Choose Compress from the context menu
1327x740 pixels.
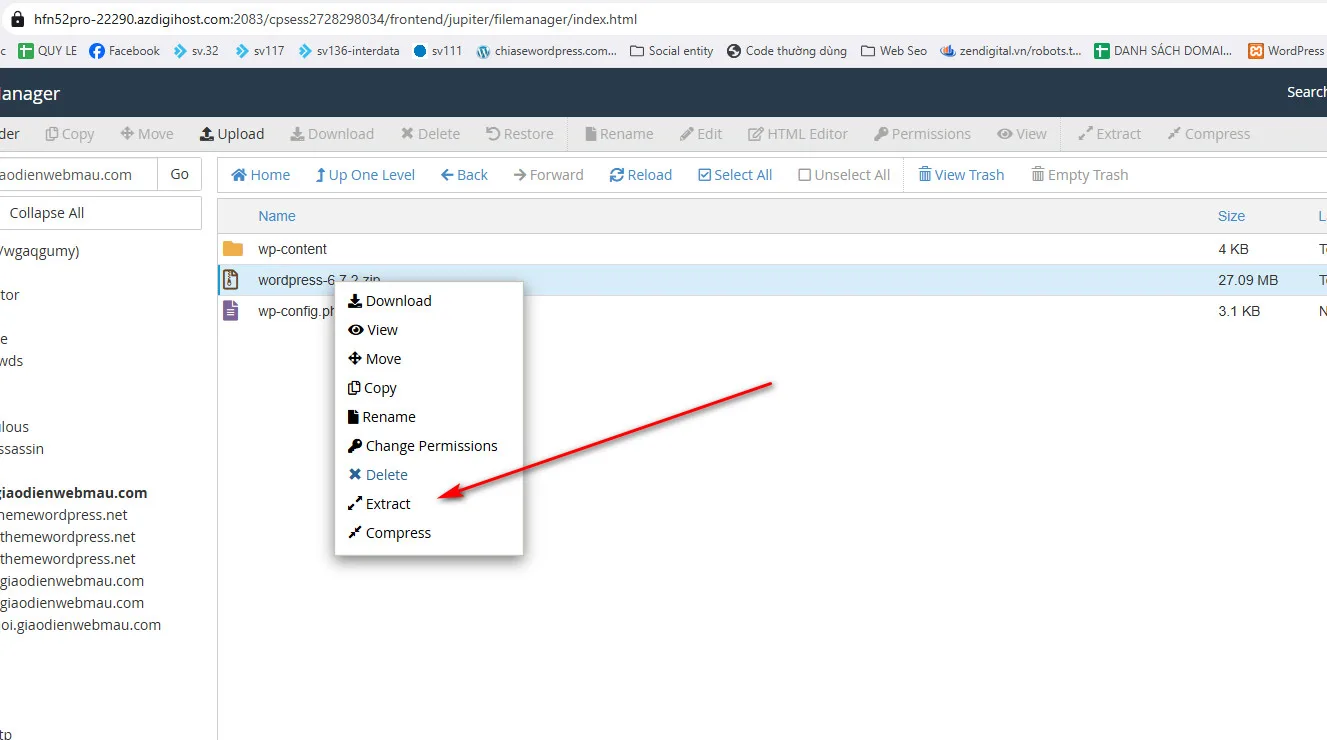(x=398, y=533)
